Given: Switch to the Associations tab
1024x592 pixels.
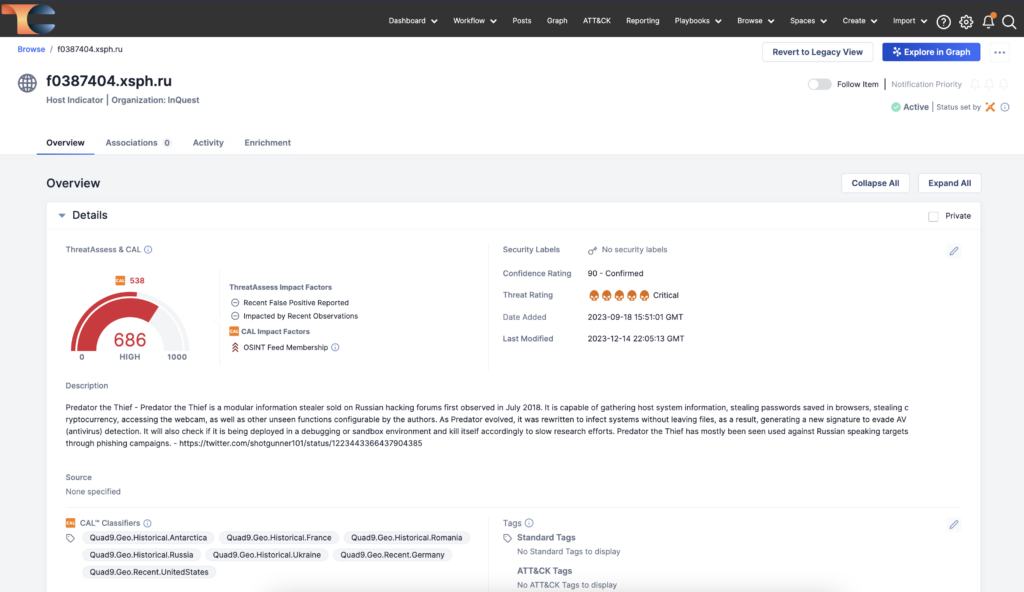Looking at the screenshot, I should (x=138, y=142).
